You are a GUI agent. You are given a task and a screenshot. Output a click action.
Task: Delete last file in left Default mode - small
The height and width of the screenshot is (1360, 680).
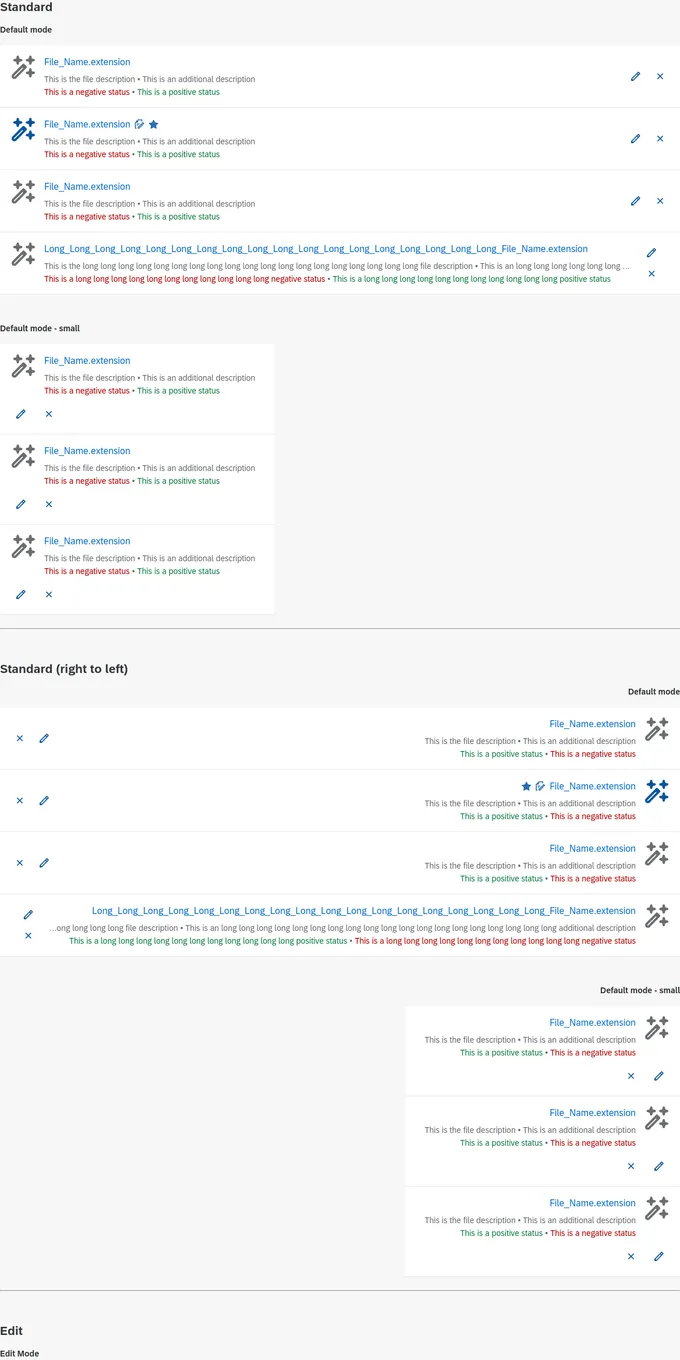(49, 595)
